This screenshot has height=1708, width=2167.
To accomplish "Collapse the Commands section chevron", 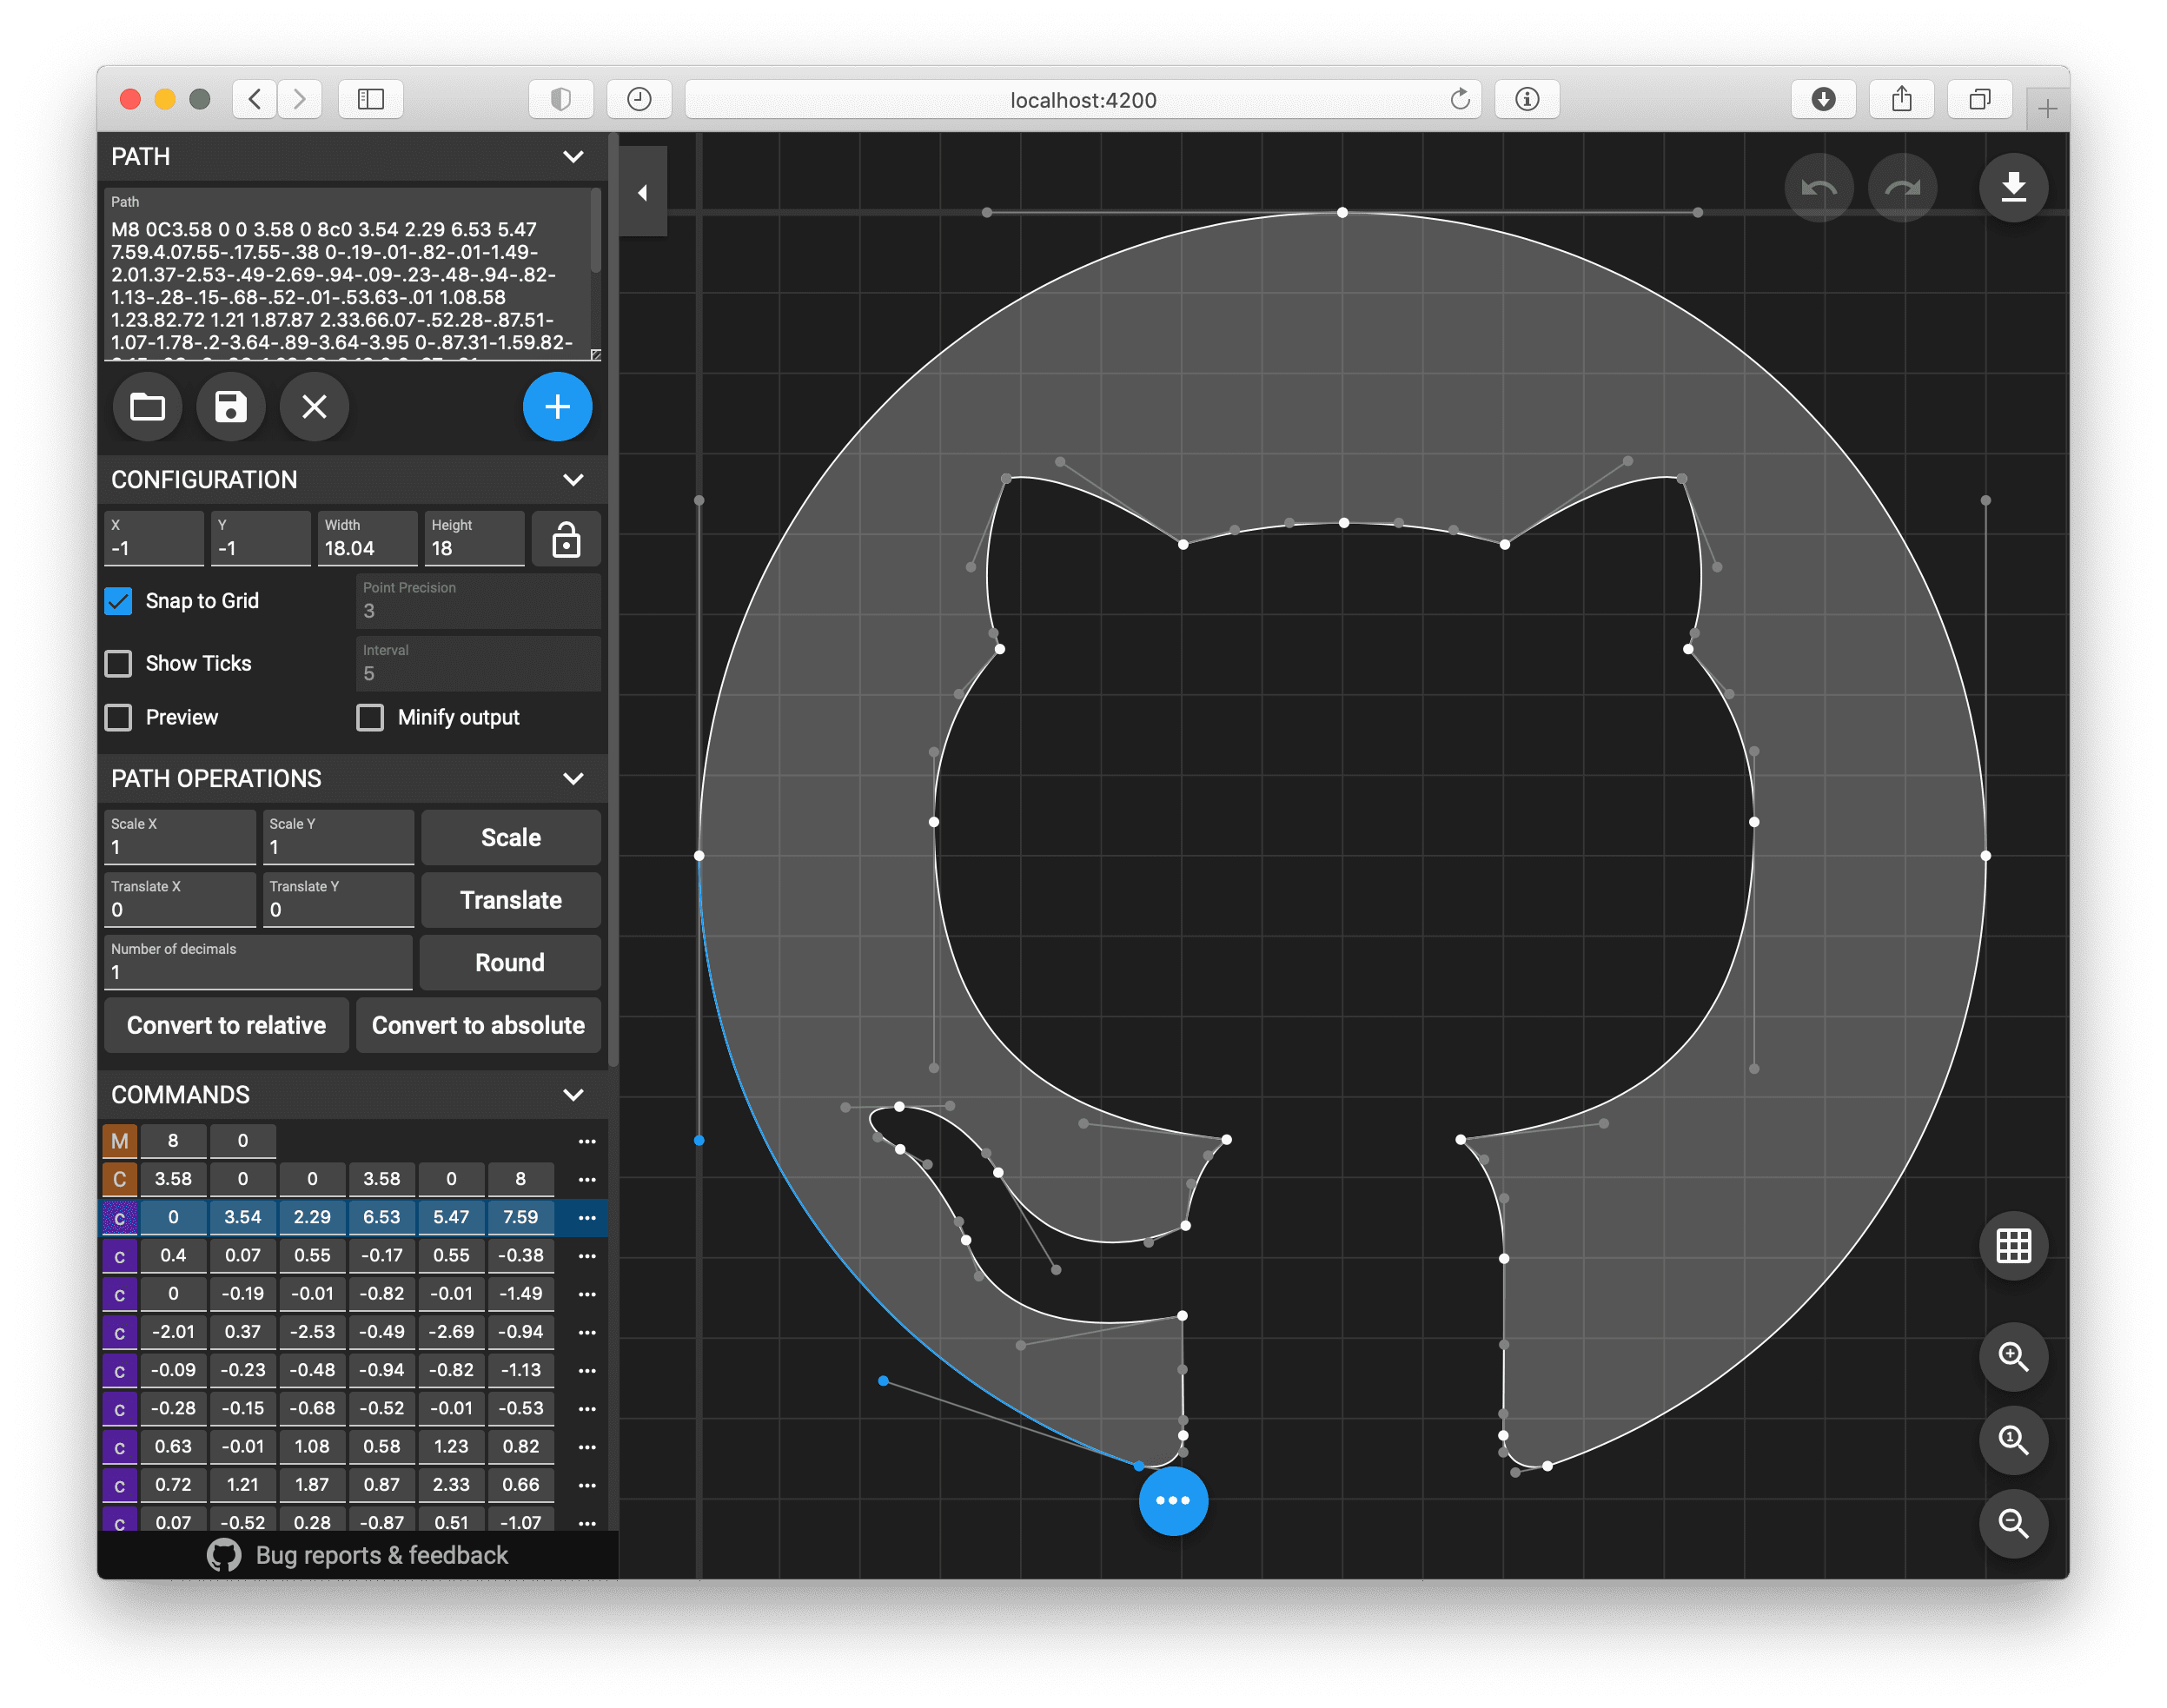I will click(x=573, y=1095).
